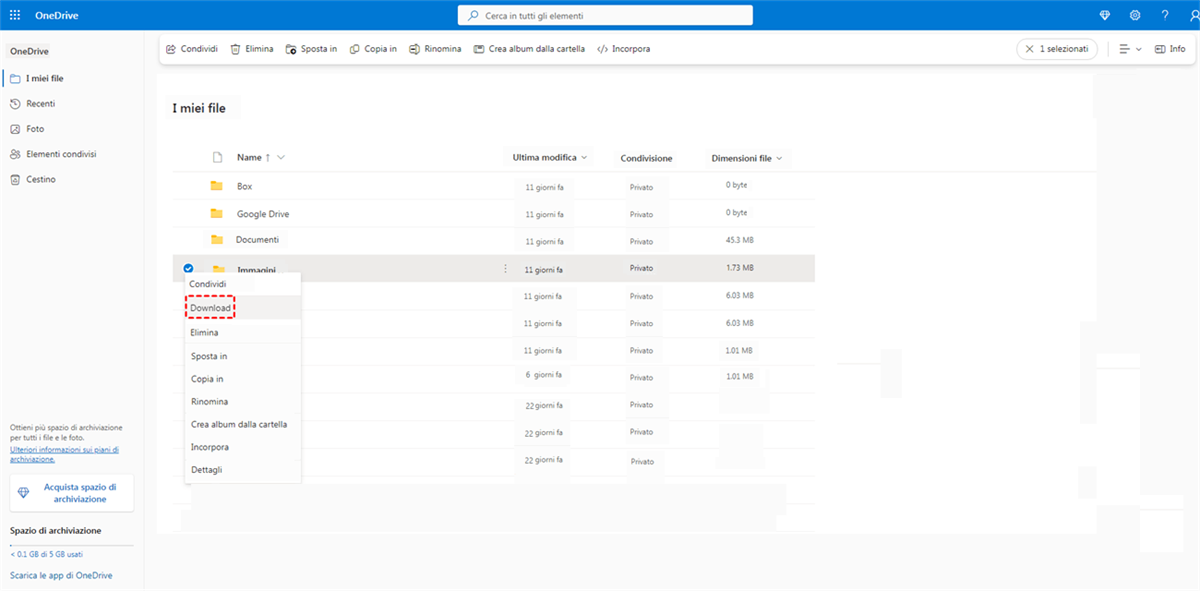This screenshot has width=1200, height=591.
Task: Open the settings gear icon
Action: pyautogui.click(x=1135, y=16)
